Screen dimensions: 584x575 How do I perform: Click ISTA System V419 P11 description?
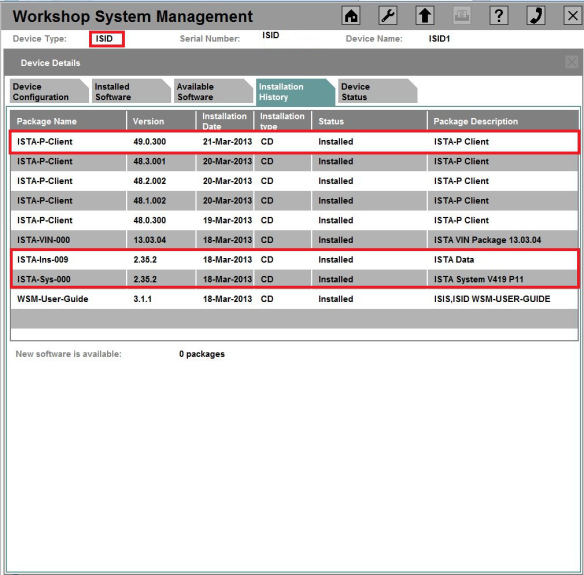[479, 279]
